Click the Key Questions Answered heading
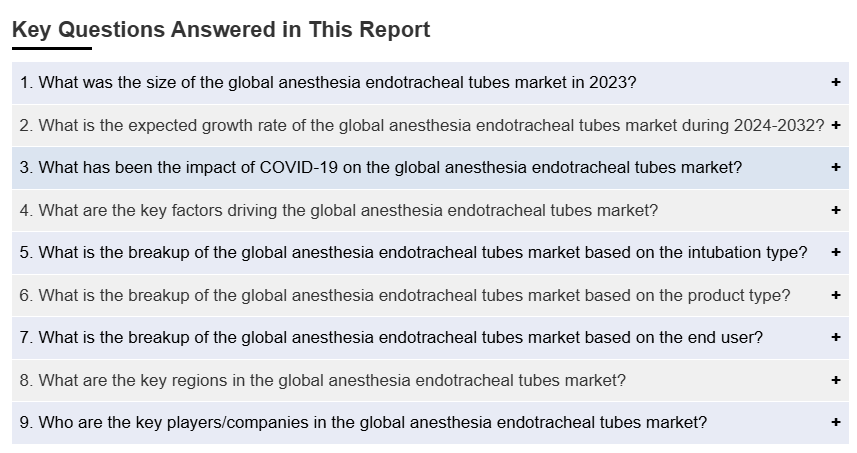The width and height of the screenshot is (857, 453). (221, 30)
